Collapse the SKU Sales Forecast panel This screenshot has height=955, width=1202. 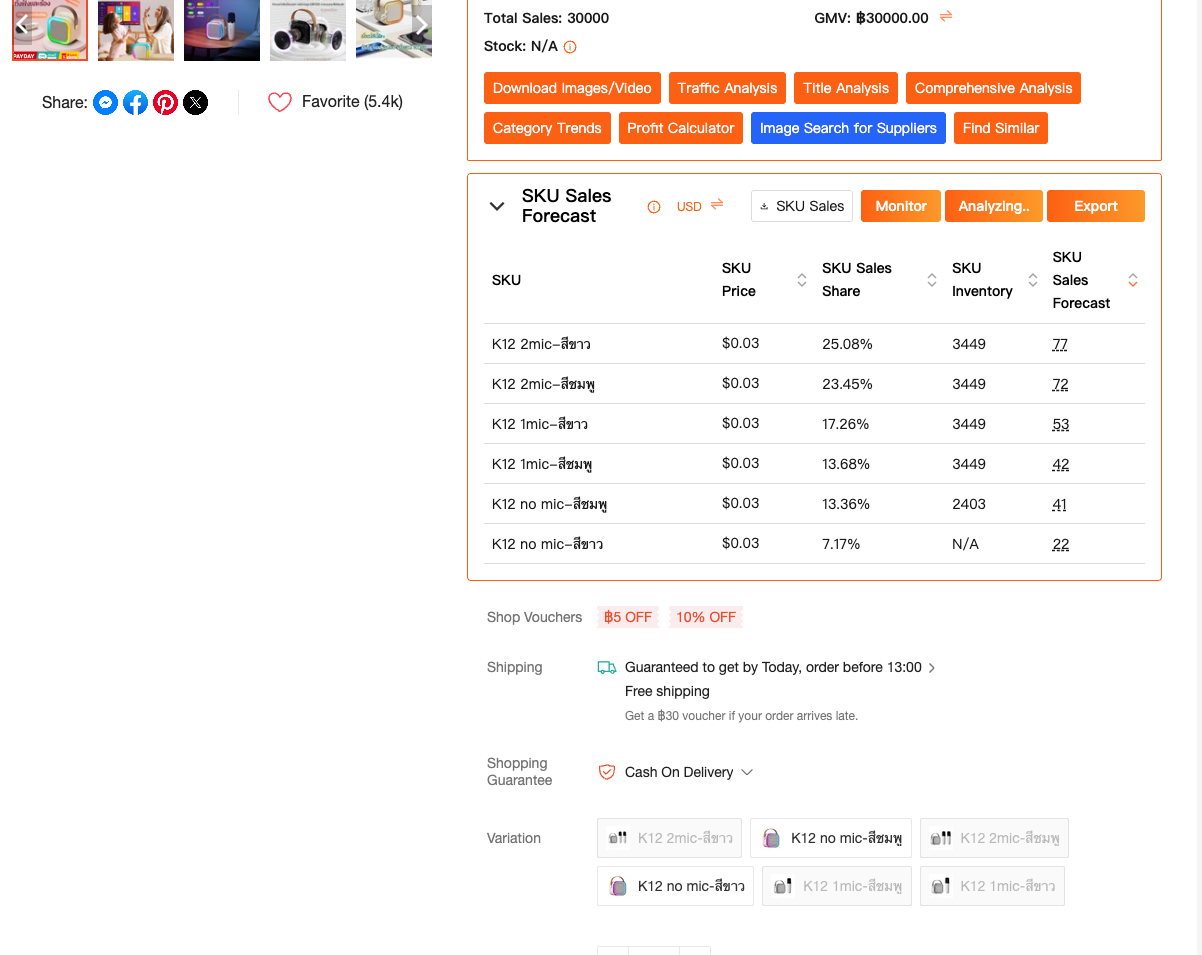click(x=497, y=206)
